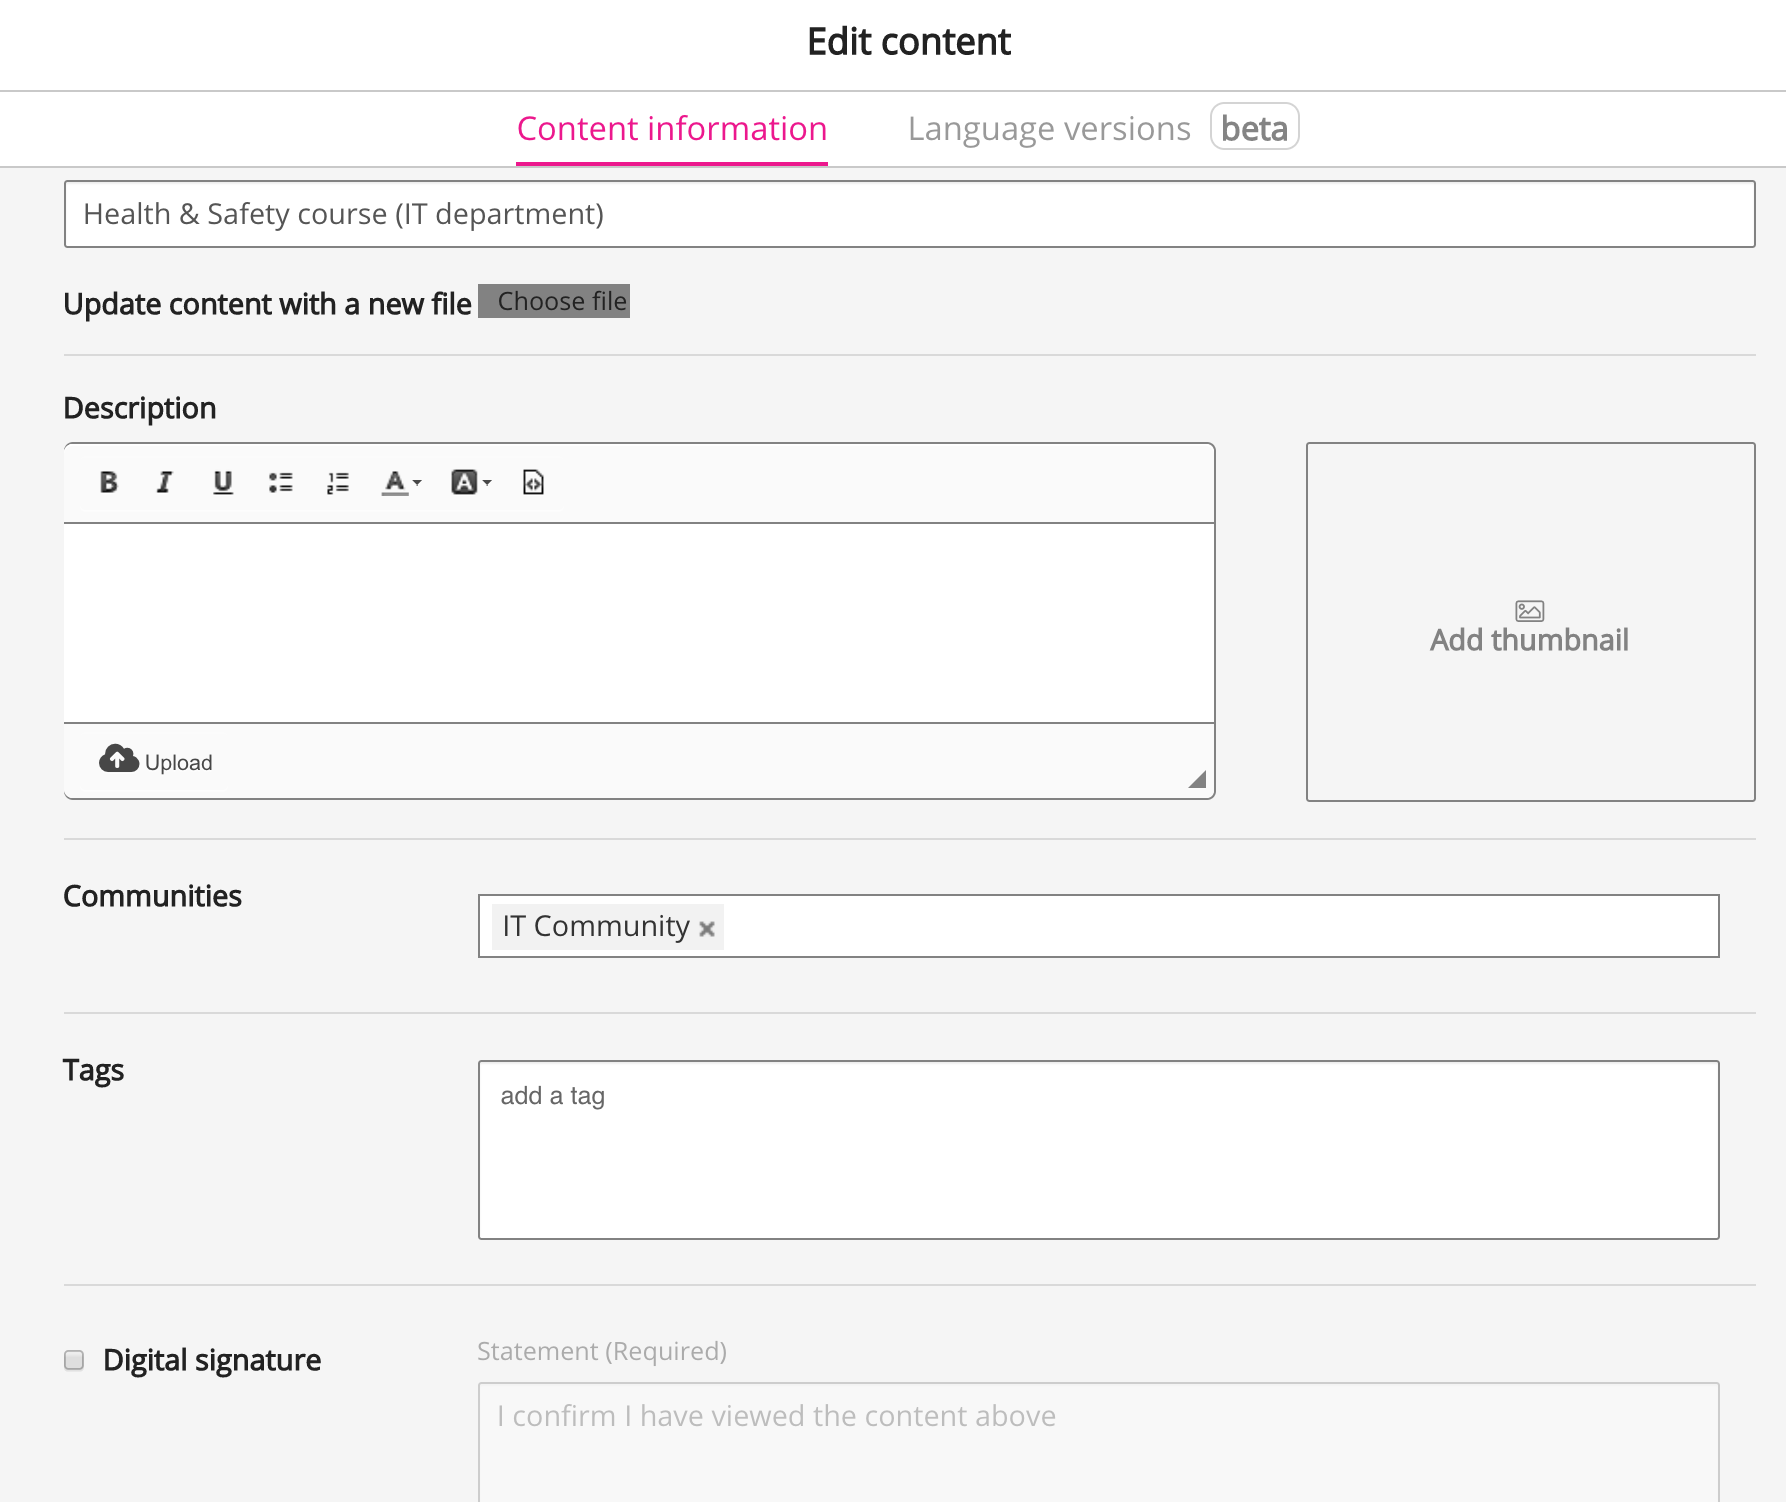The image size is (1786, 1502).
Task: Toggle bold formatting in the description editor
Action: pyautogui.click(x=109, y=483)
